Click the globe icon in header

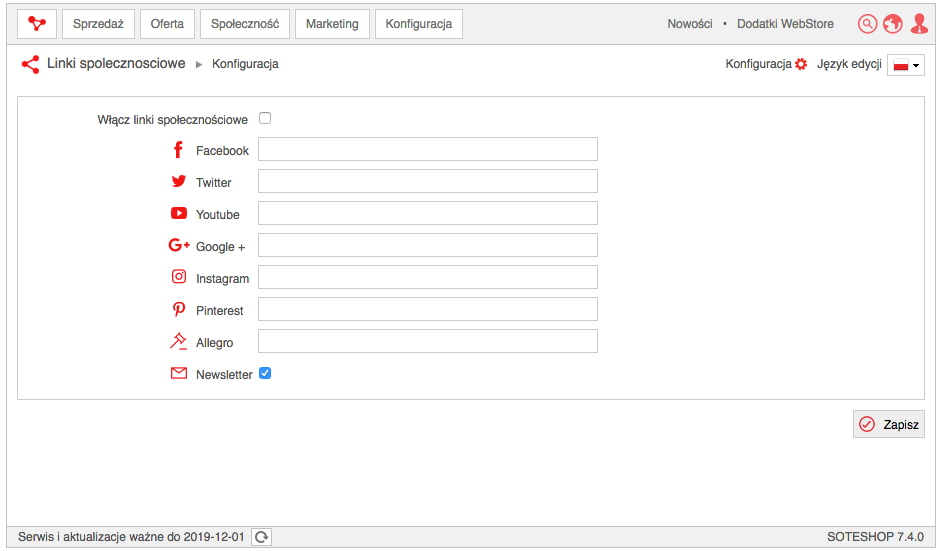click(892, 24)
